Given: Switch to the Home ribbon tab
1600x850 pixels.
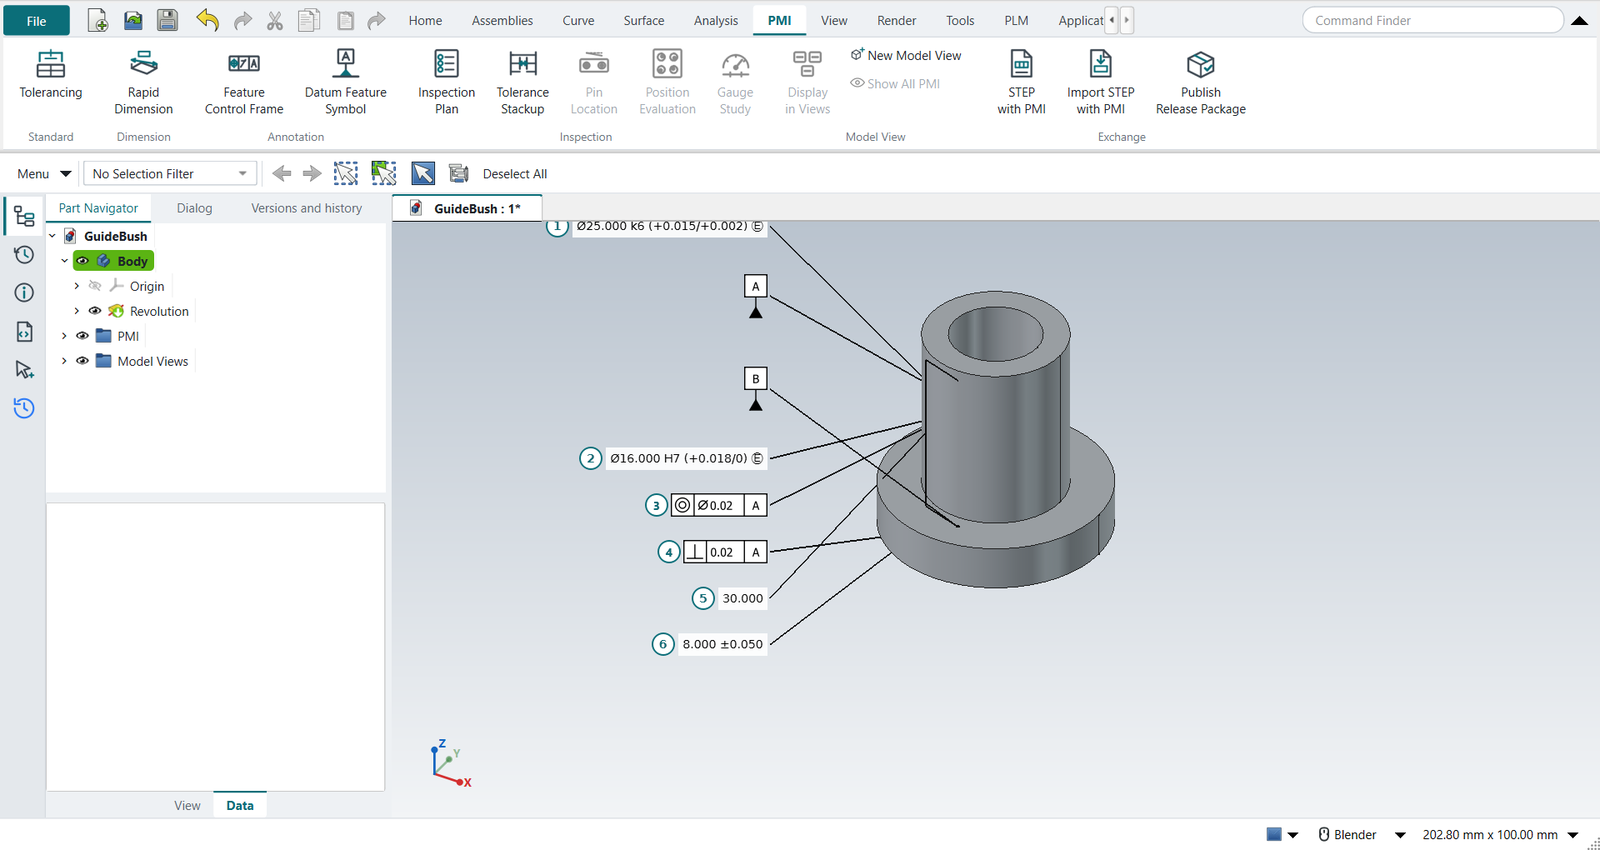Looking at the screenshot, I should [x=425, y=20].
